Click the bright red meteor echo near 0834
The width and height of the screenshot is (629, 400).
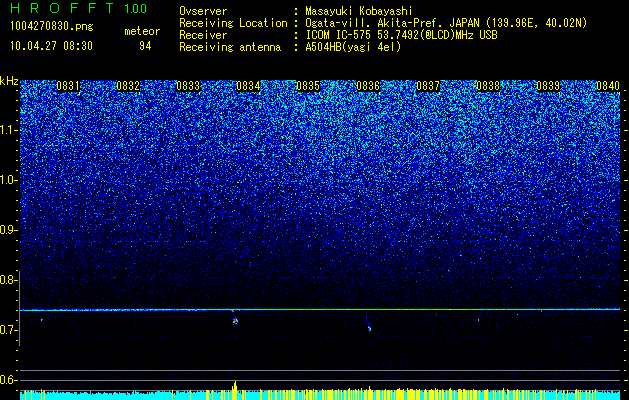point(235,321)
